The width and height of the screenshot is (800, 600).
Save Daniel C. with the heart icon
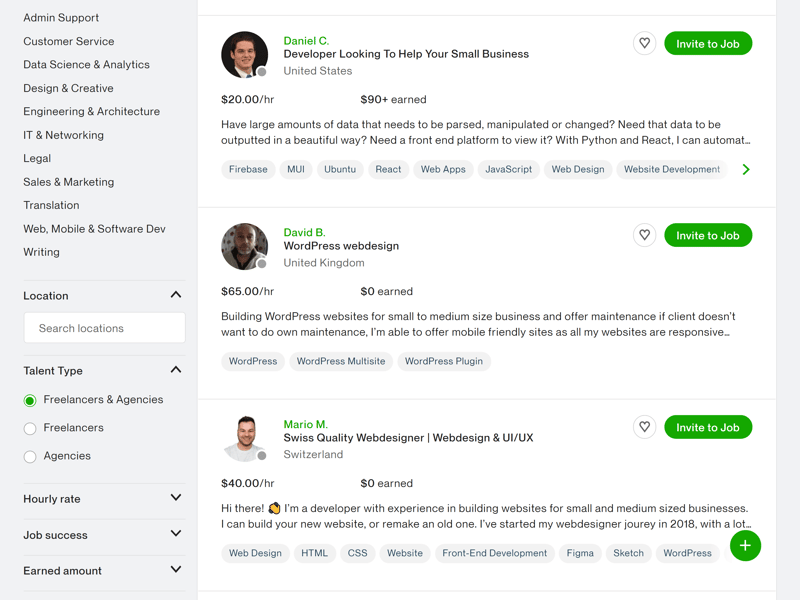click(x=644, y=43)
